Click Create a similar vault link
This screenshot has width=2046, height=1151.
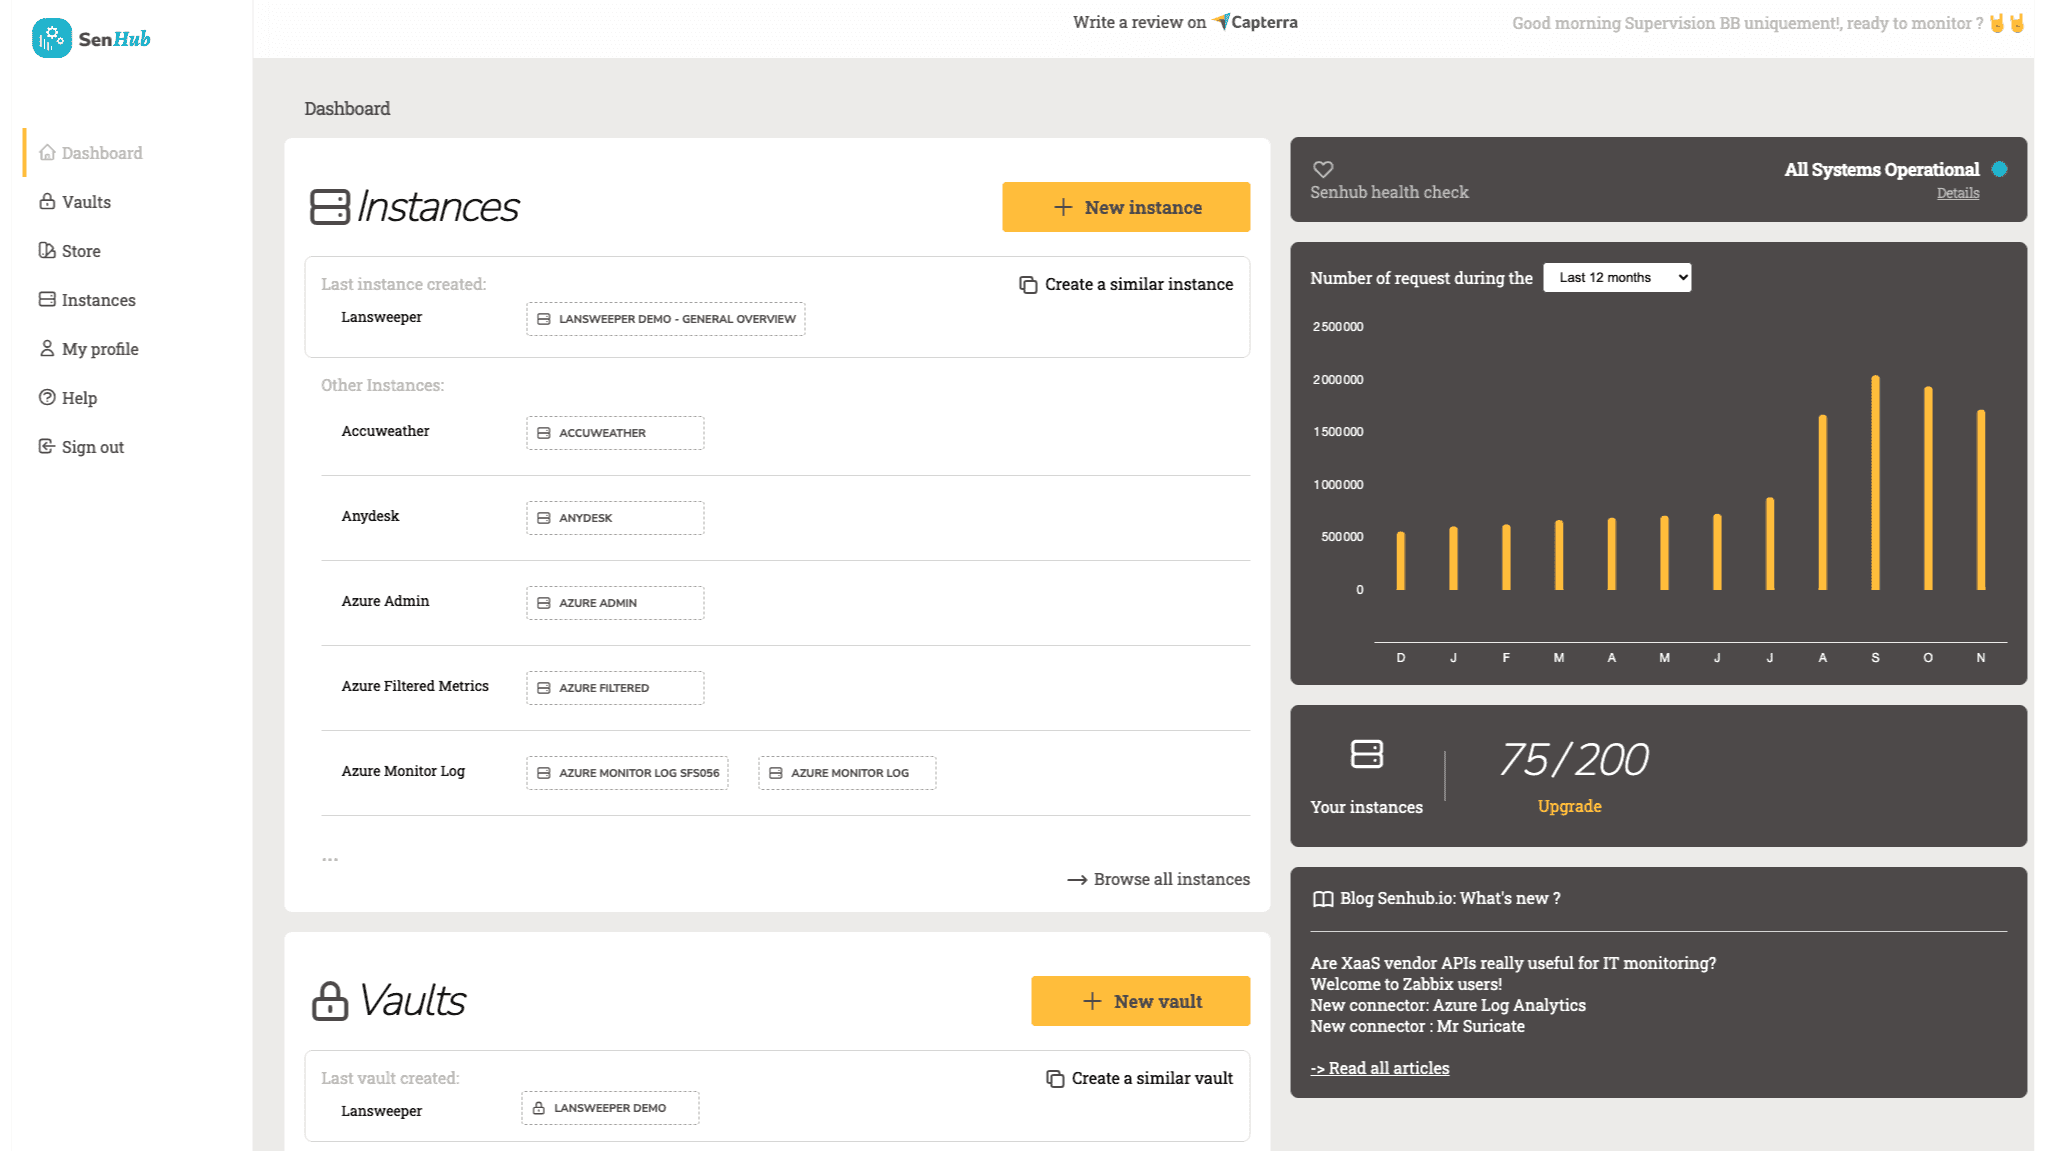(1140, 1079)
